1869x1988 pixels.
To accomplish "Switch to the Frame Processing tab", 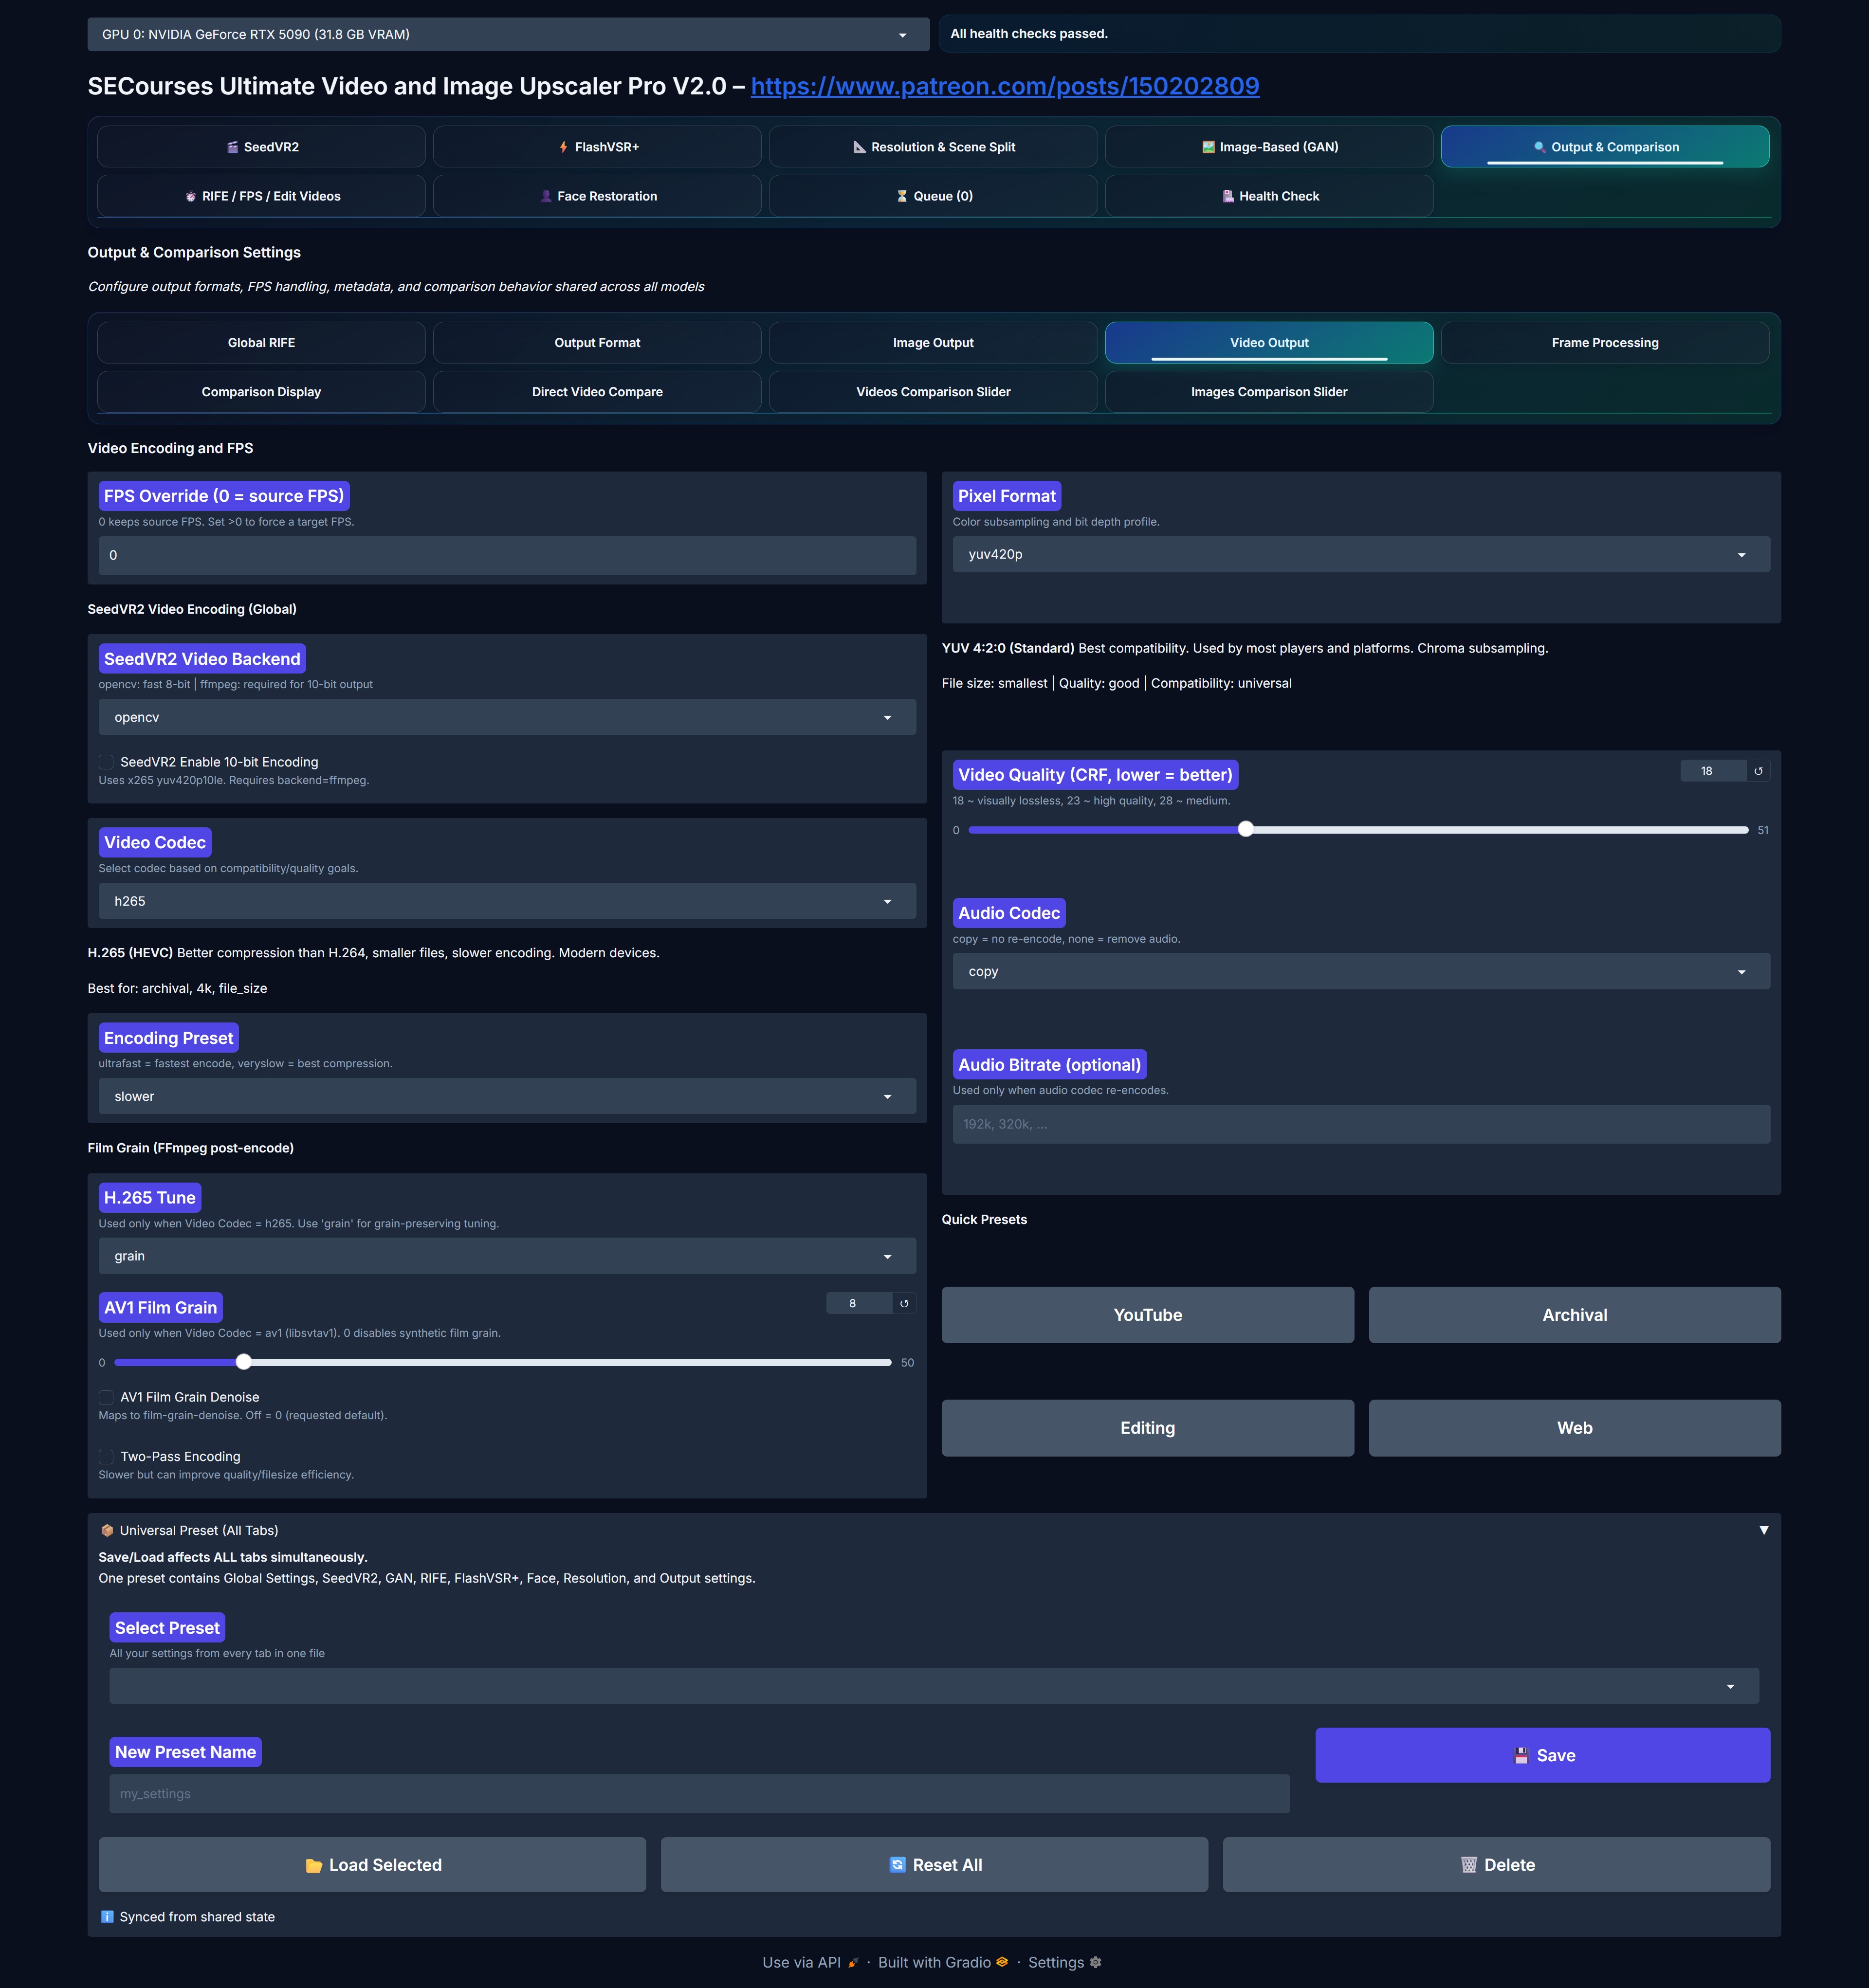I will [1604, 342].
